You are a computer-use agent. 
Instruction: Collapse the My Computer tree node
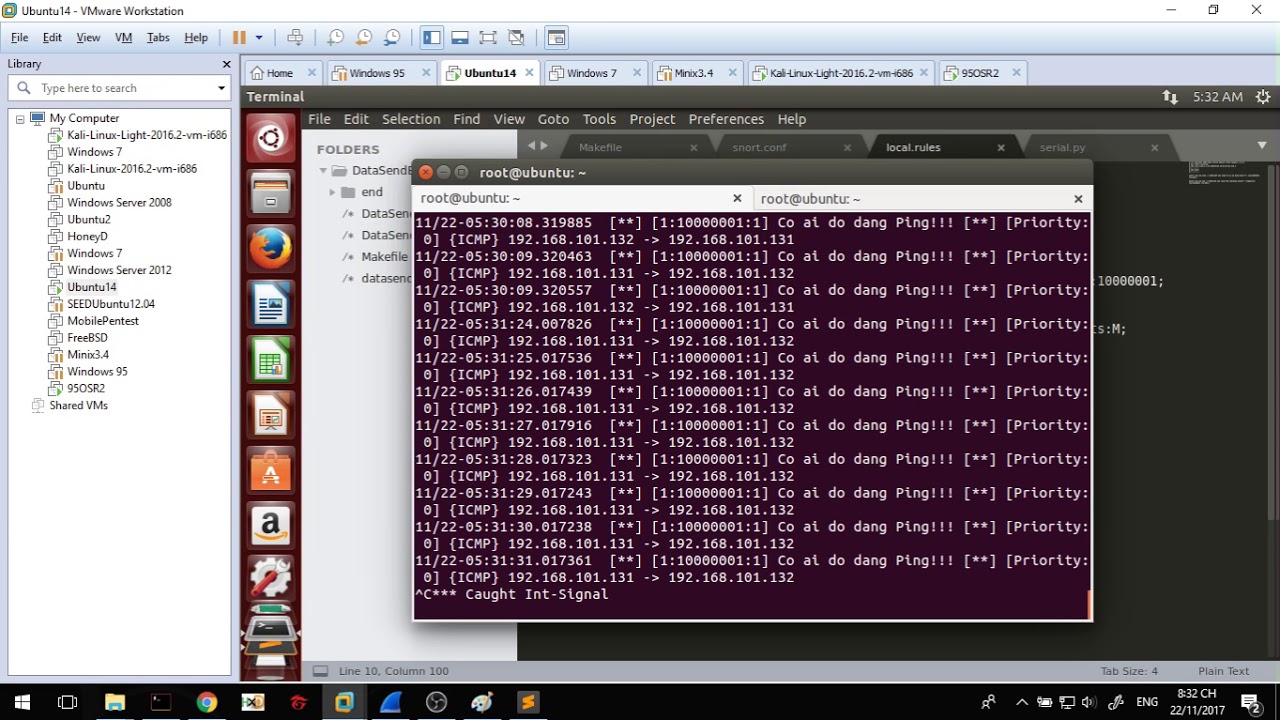tap(19, 119)
